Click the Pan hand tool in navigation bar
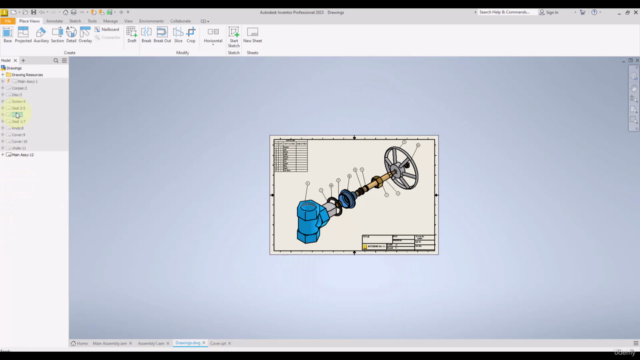The height and width of the screenshot is (360, 640). point(633,88)
